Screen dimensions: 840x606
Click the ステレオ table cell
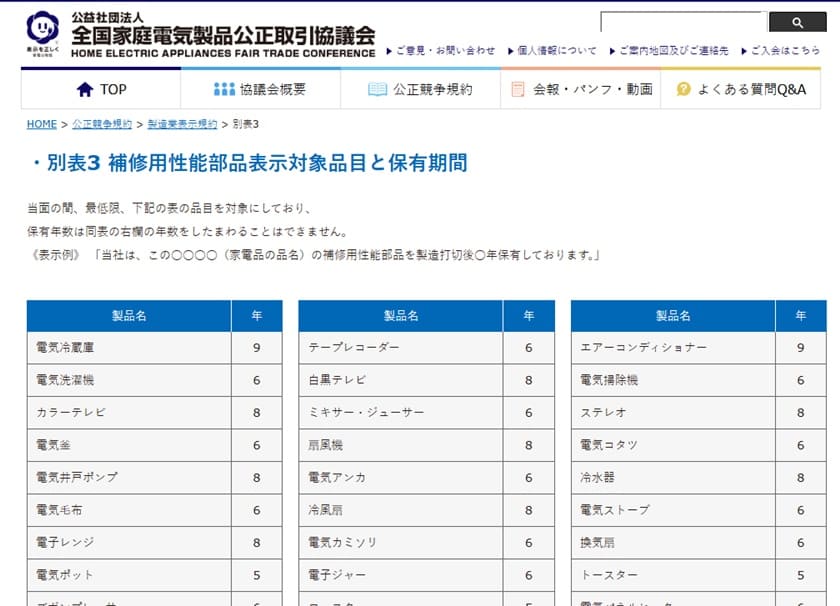(x=673, y=413)
